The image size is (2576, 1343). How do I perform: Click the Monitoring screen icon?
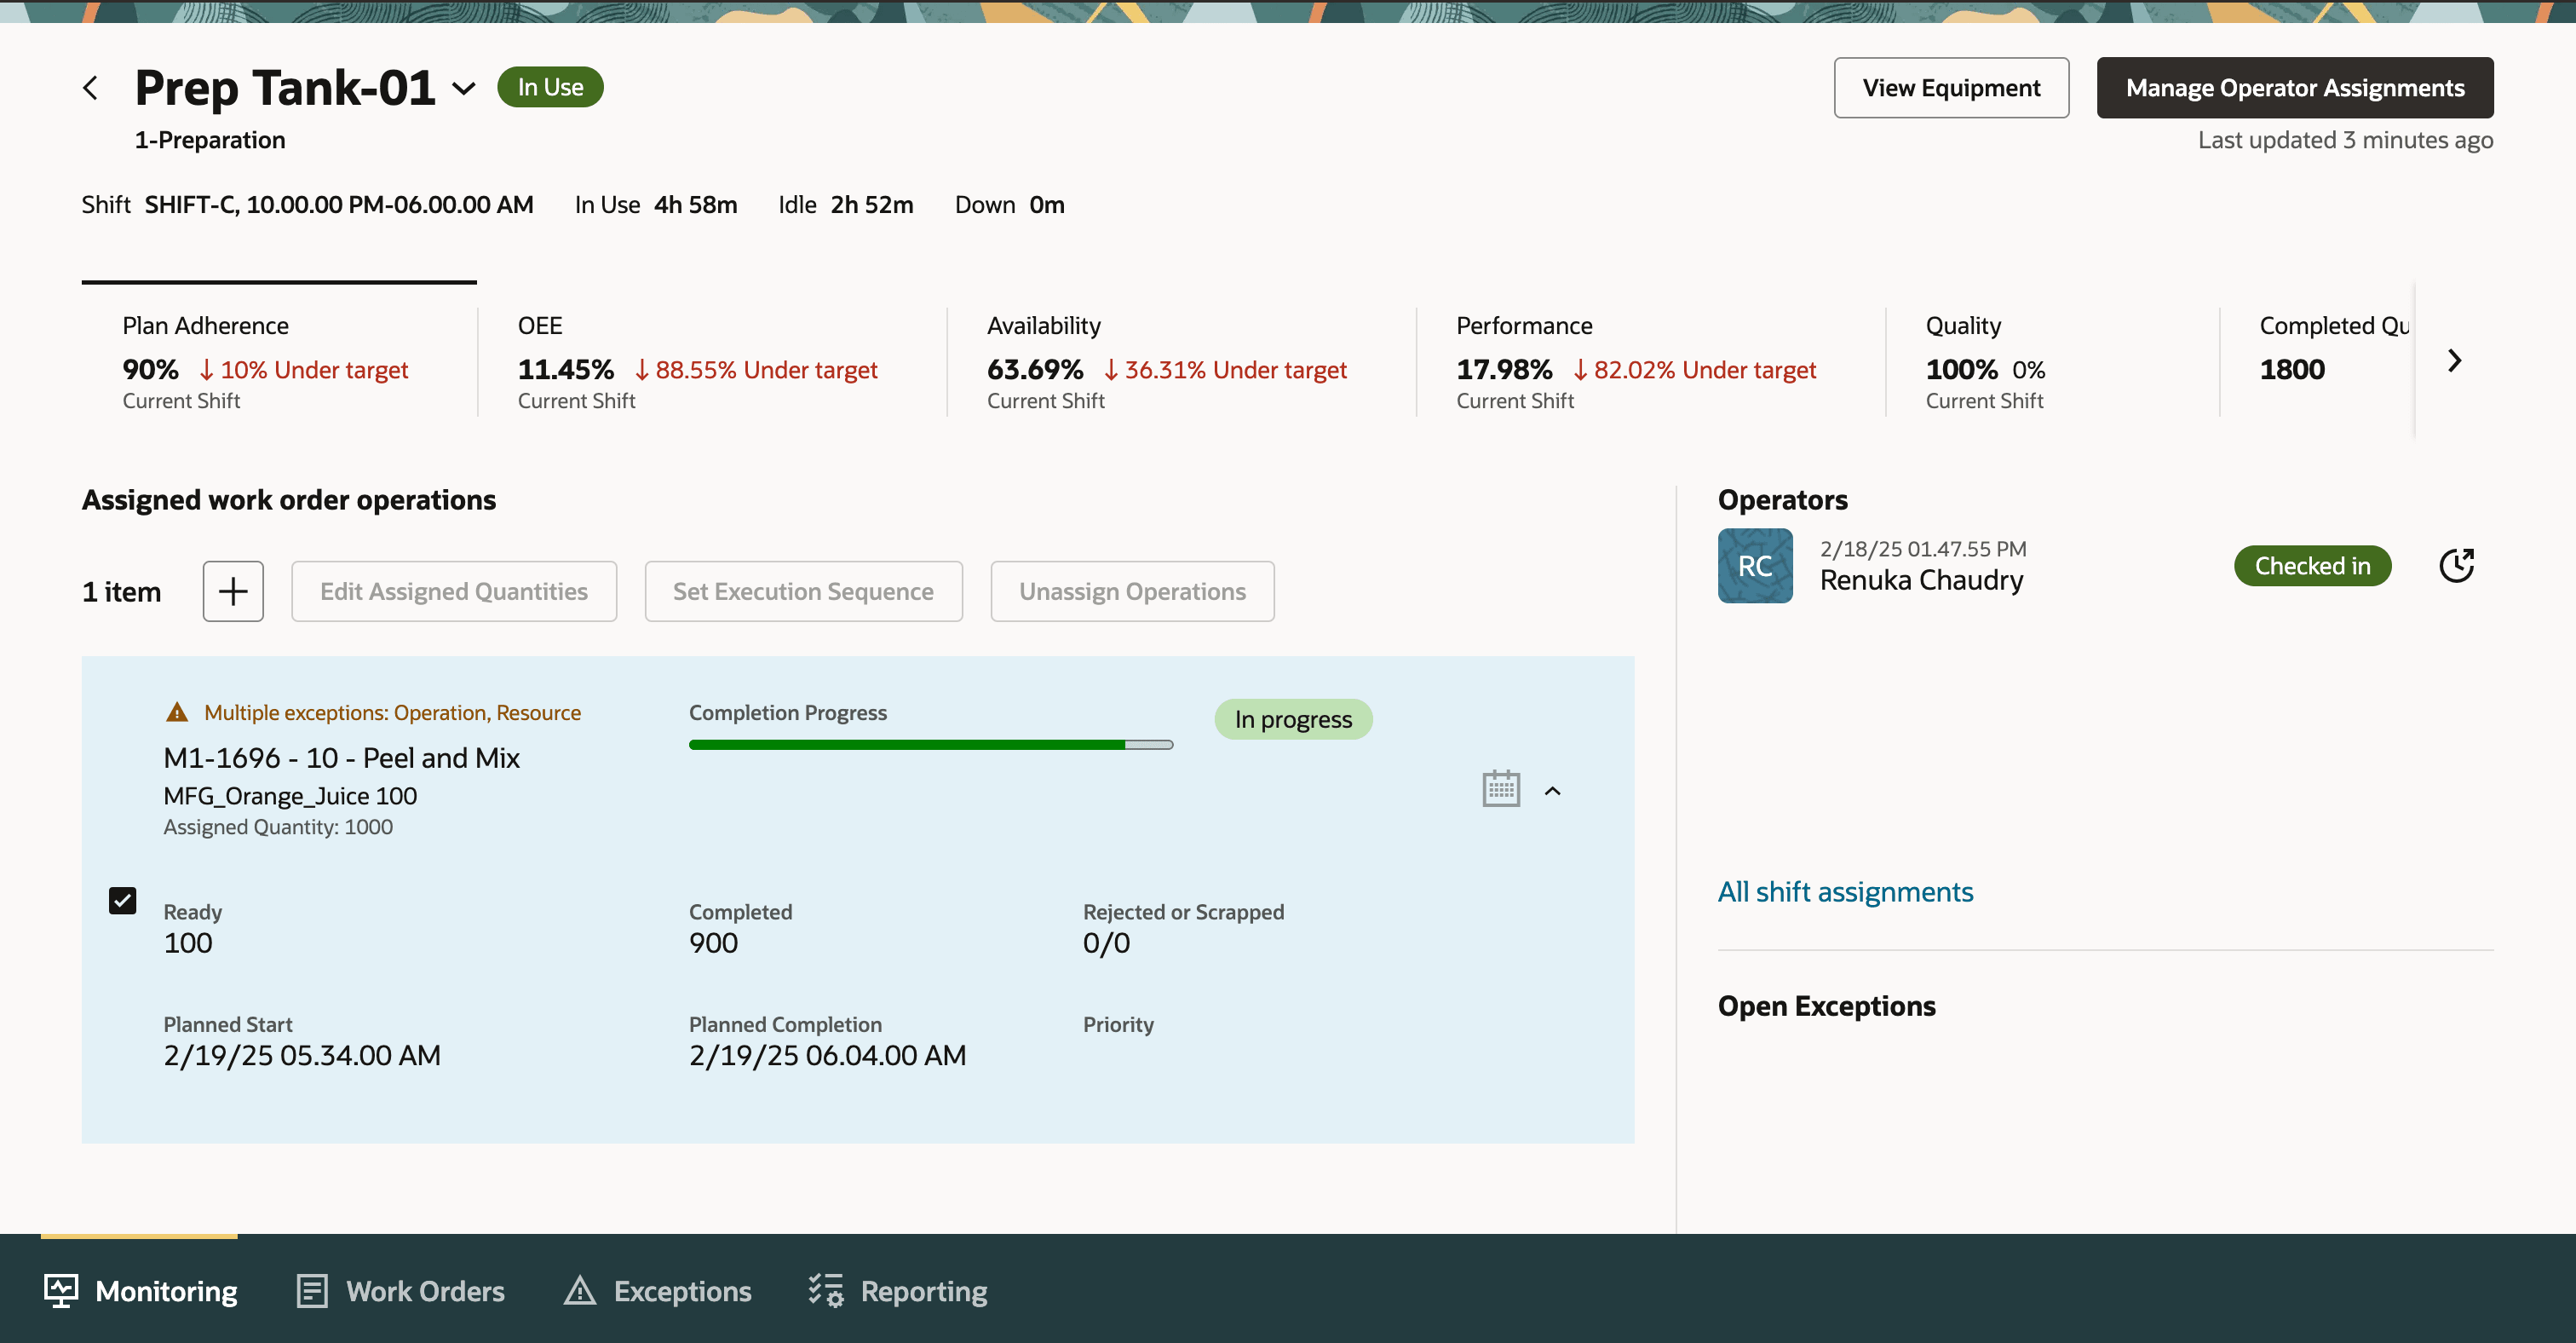[x=61, y=1290]
